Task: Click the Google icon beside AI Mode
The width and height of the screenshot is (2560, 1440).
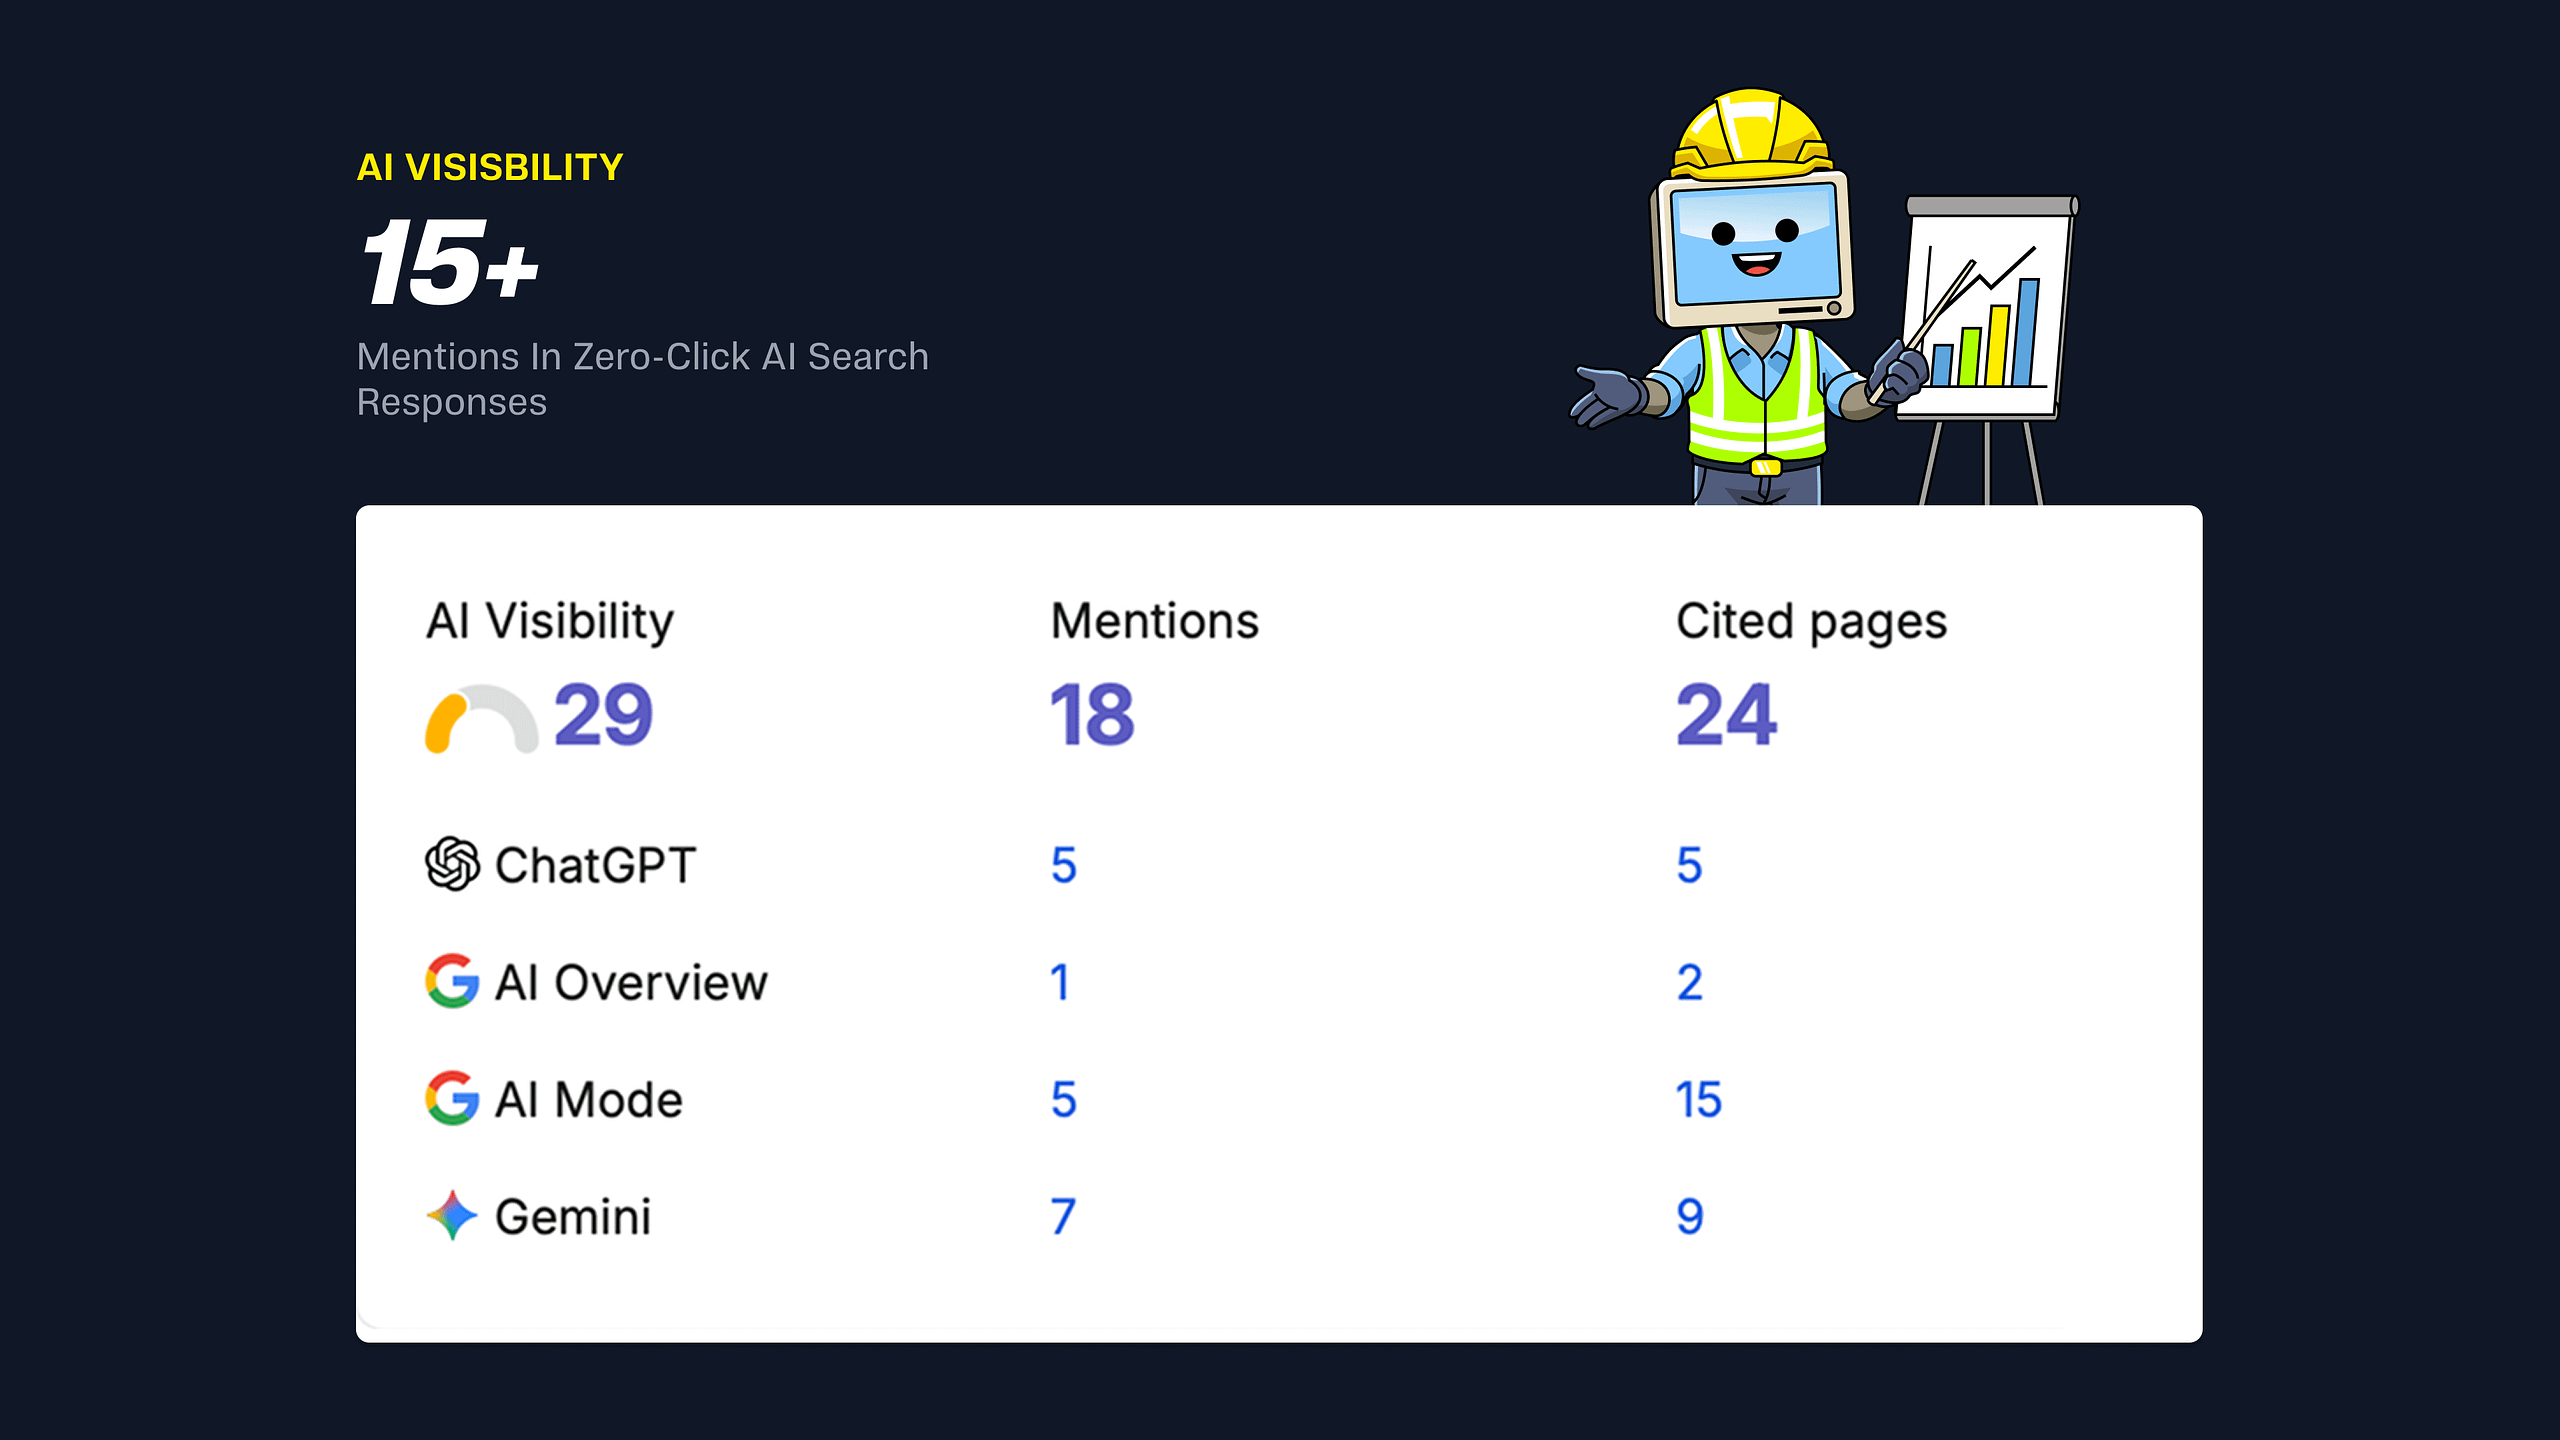Action: [x=452, y=1098]
